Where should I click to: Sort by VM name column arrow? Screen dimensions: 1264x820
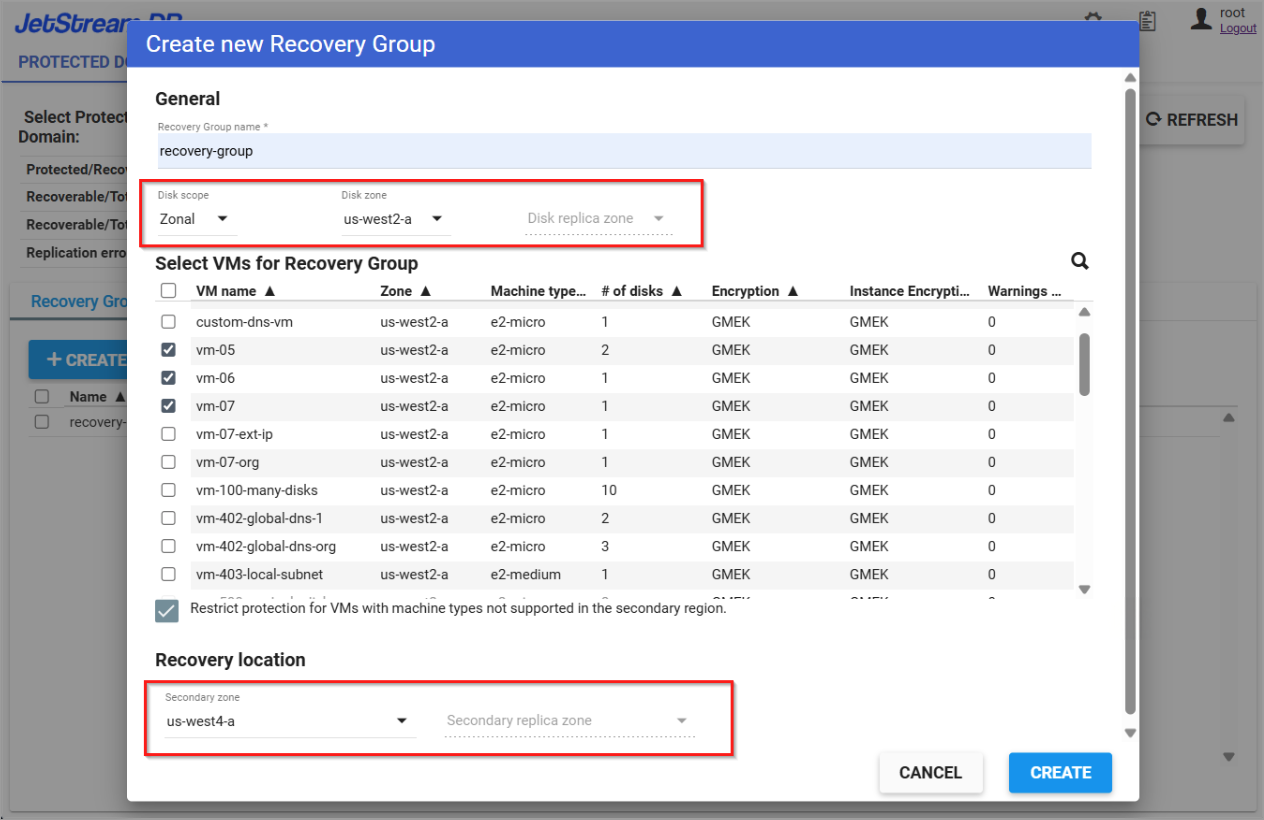(x=269, y=291)
